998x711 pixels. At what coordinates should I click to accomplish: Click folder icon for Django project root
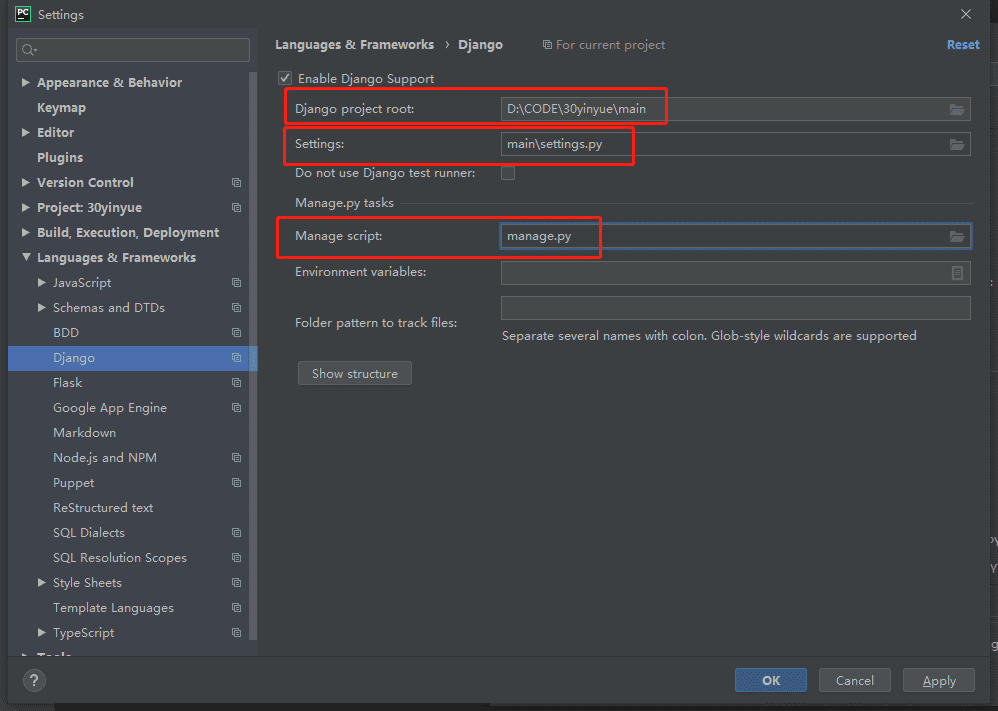click(x=957, y=109)
